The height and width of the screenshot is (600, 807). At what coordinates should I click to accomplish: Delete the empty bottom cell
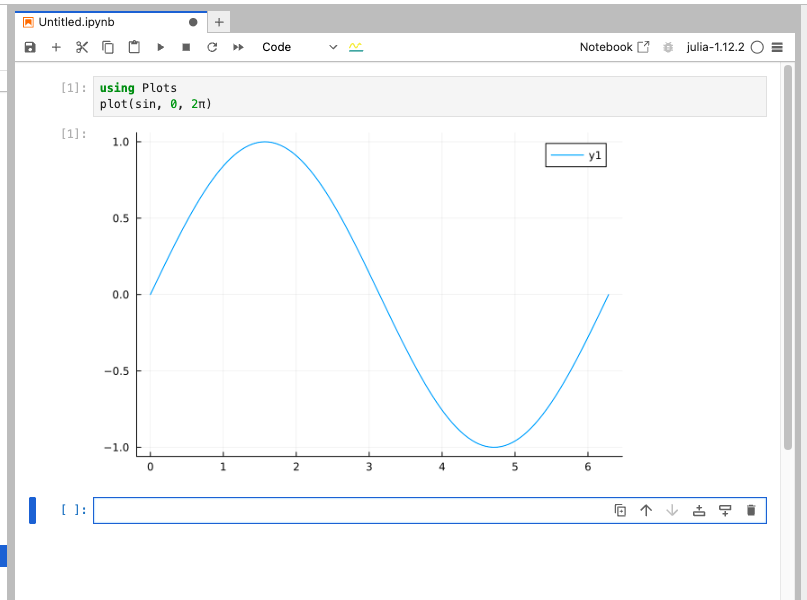[751, 510]
